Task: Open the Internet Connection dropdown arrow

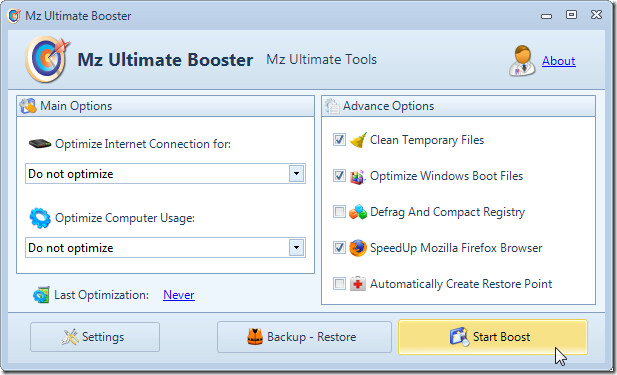Action: click(x=297, y=174)
